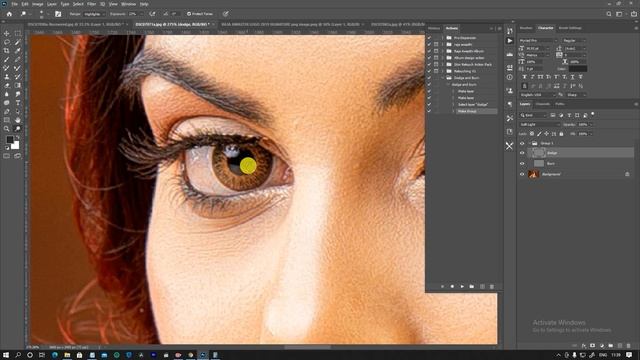Apply Faux Bold in Character panel
The width and height of the screenshot is (640, 360).
click(524, 77)
